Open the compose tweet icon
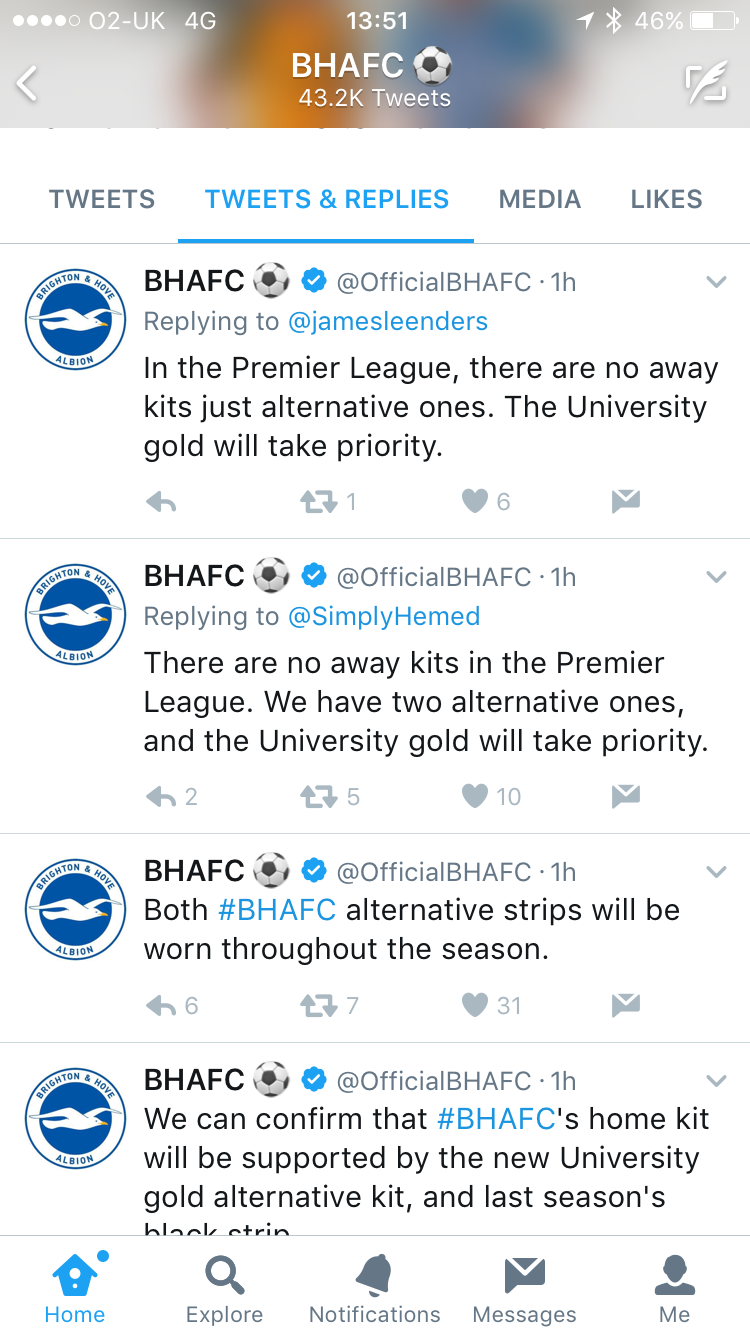 (x=705, y=84)
